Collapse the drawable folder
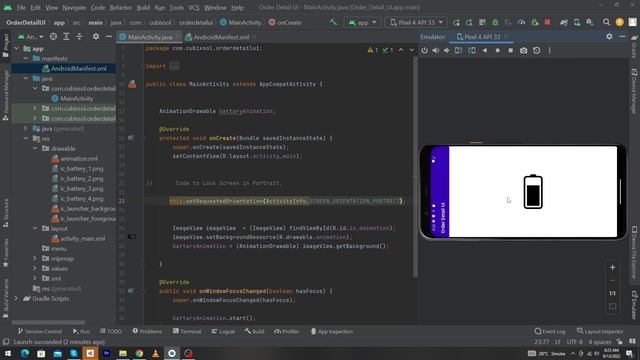The image size is (640, 360). click(35, 149)
